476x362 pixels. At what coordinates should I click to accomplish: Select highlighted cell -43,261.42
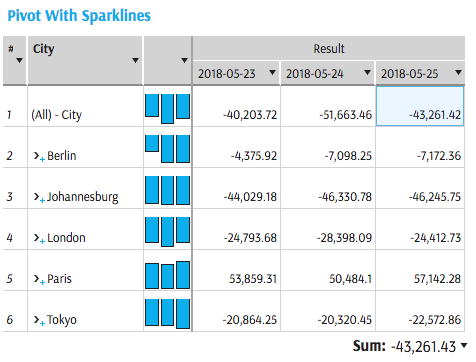coord(420,106)
